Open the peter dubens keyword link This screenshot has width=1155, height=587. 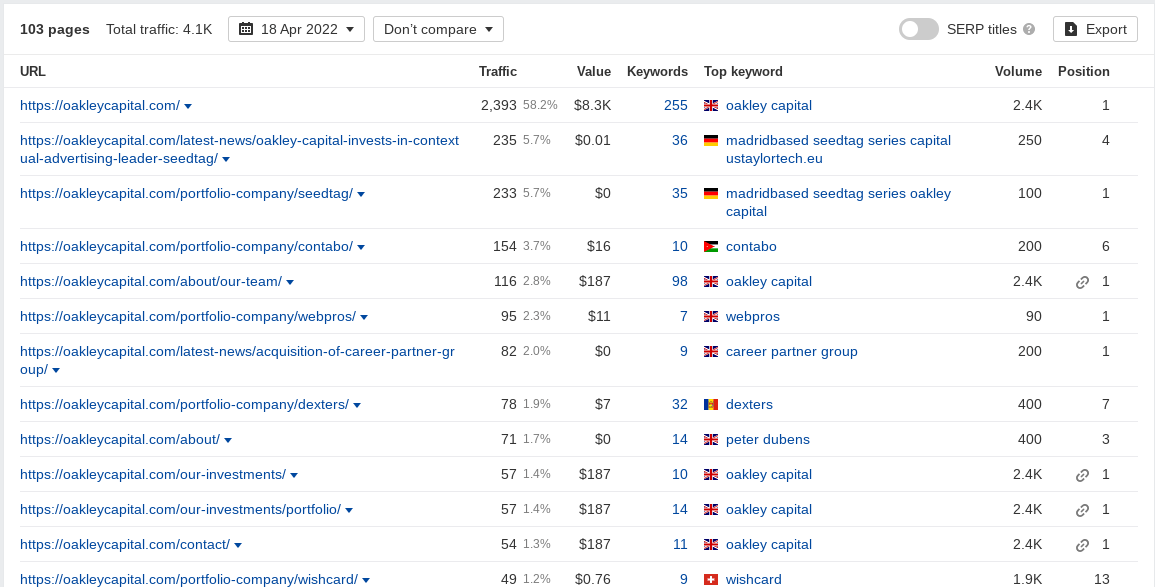pos(768,440)
